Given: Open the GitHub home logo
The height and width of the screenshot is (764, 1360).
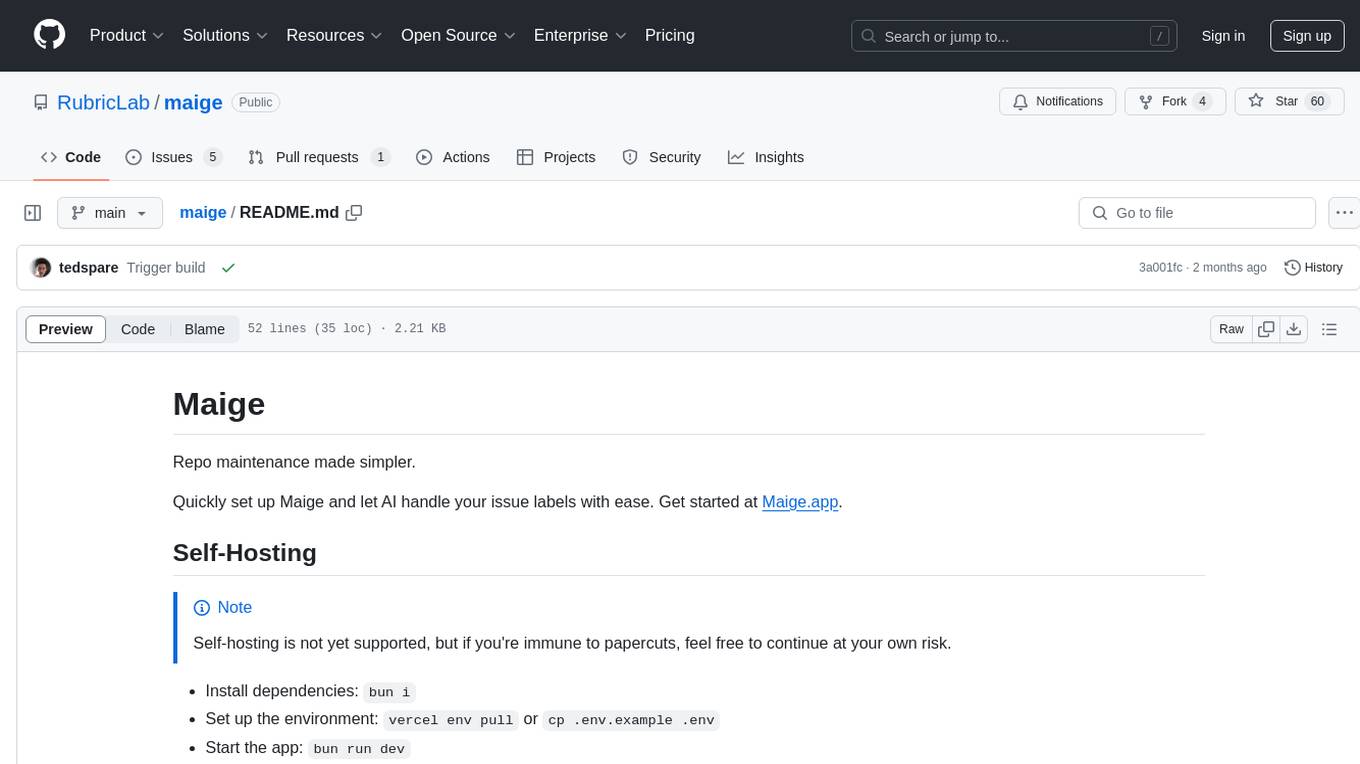Looking at the screenshot, I should [50, 35].
